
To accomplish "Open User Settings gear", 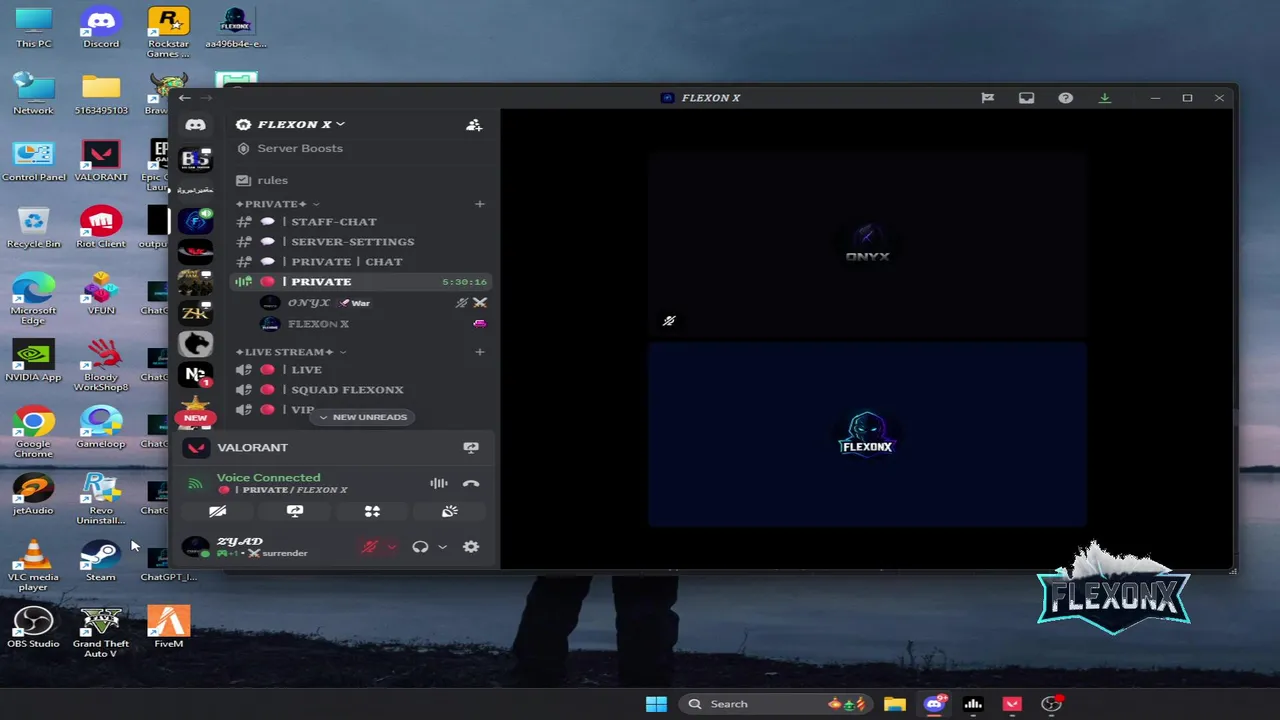I will pyautogui.click(x=471, y=547).
